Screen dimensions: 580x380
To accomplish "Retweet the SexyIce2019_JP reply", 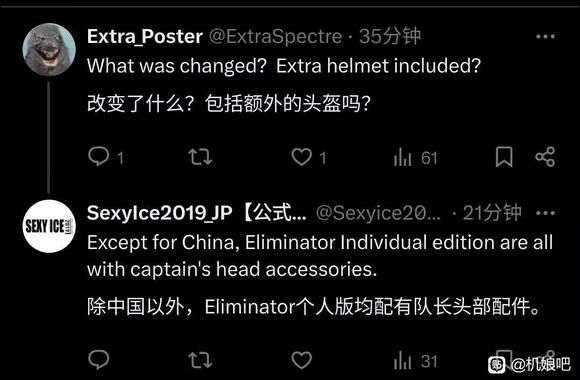I will point(200,360).
